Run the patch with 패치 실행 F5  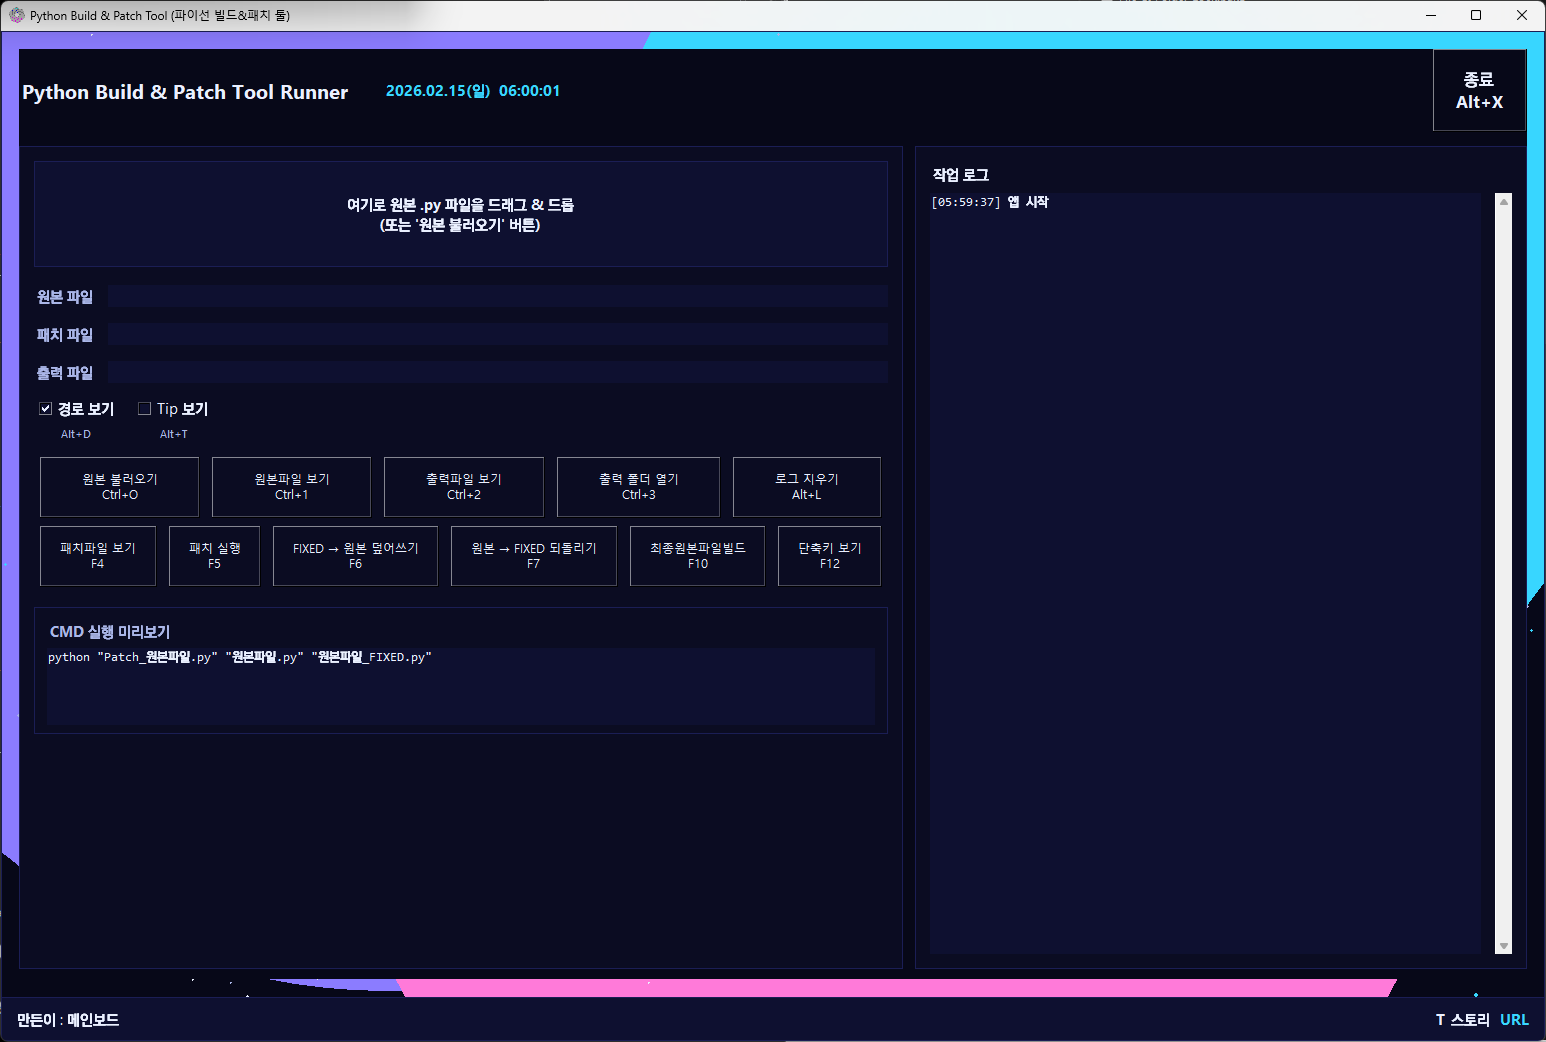[x=215, y=556]
